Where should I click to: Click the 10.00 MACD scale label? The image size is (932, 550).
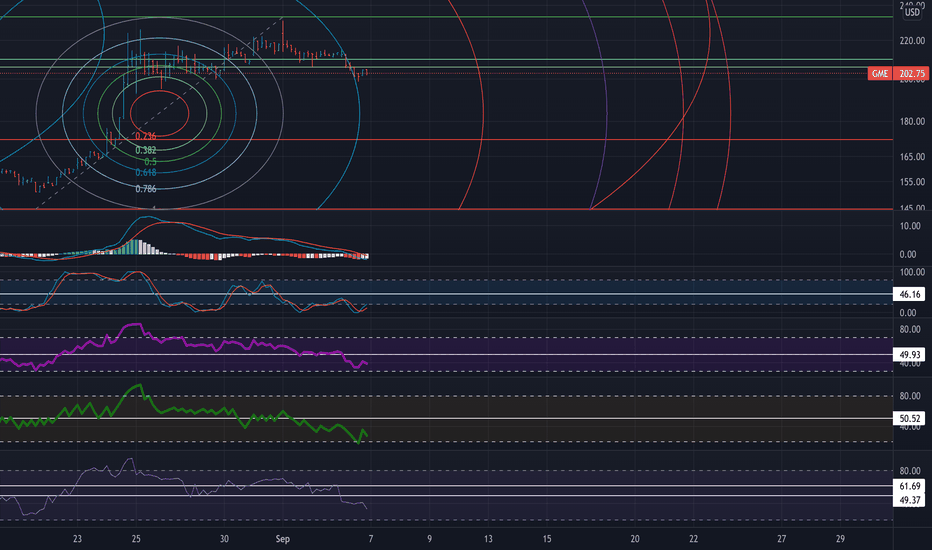[910, 226]
